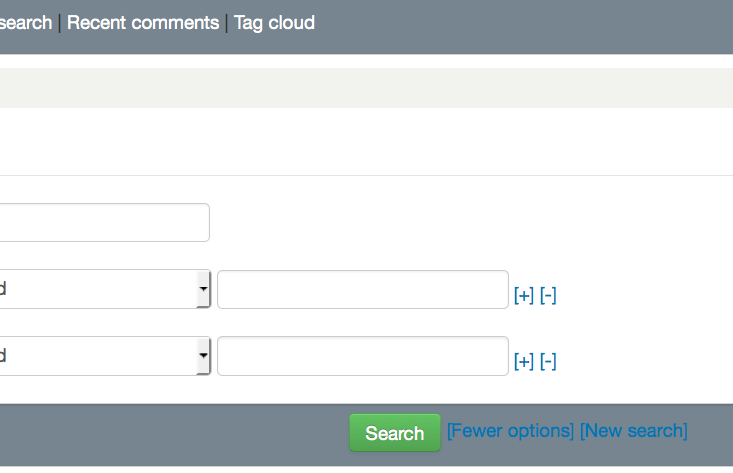Go to the Tag cloud page

coord(274,23)
